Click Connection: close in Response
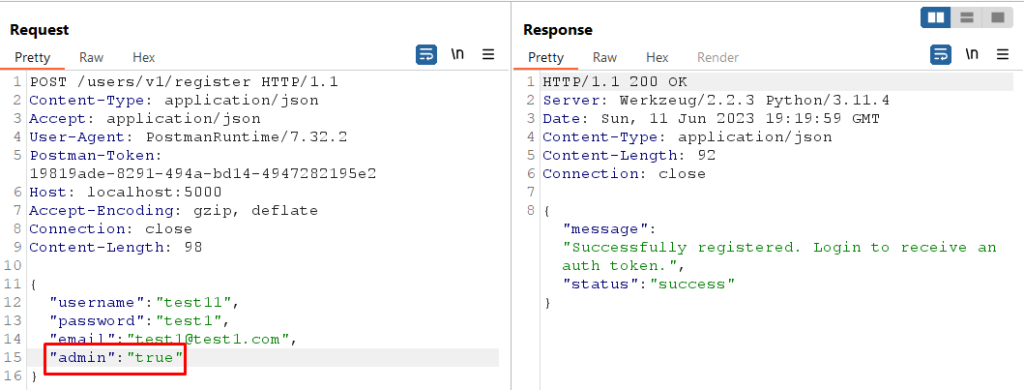 coord(624,174)
